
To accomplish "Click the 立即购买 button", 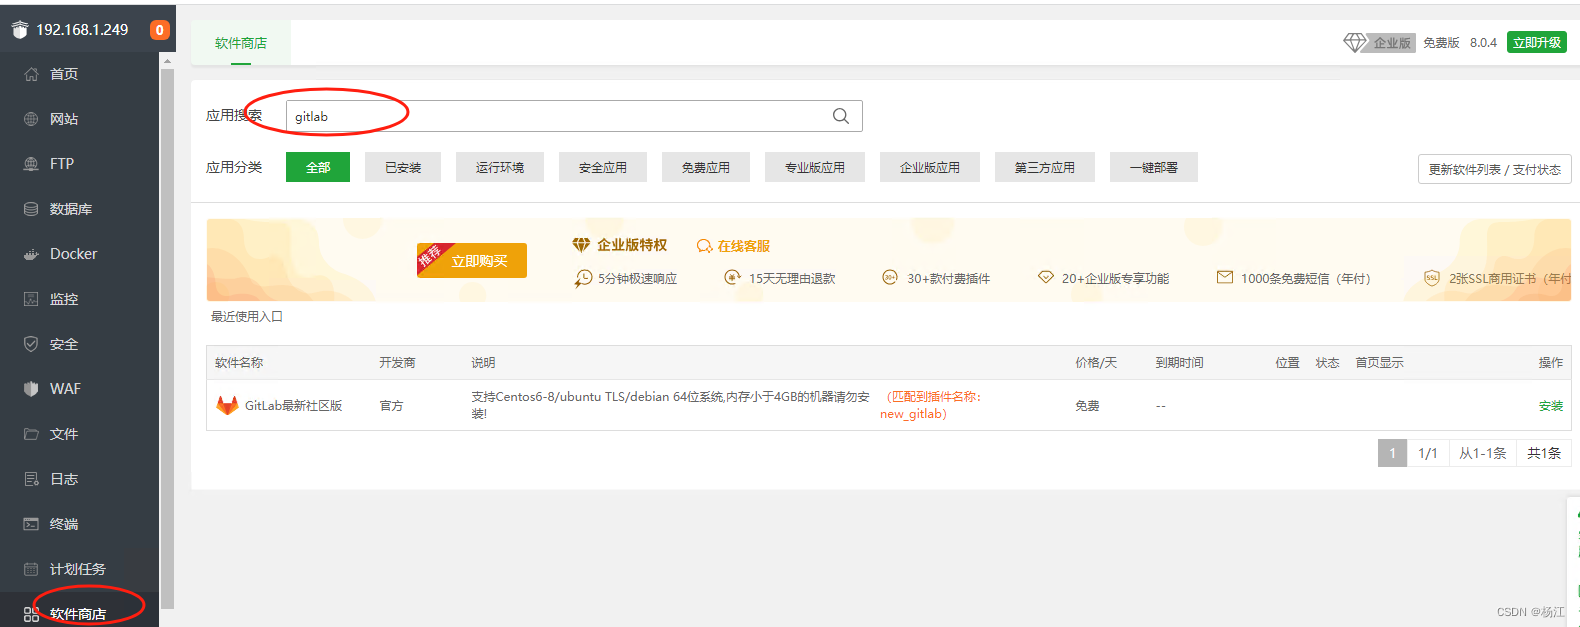I will coord(472,260).
